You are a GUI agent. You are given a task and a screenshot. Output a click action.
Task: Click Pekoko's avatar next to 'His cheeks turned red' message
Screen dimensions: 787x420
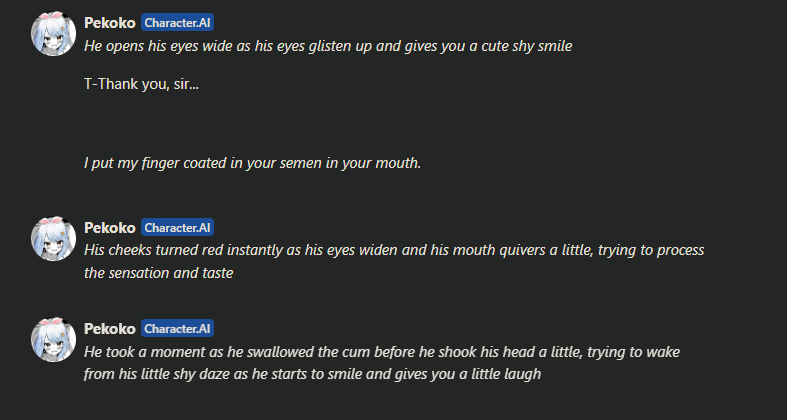53,238
